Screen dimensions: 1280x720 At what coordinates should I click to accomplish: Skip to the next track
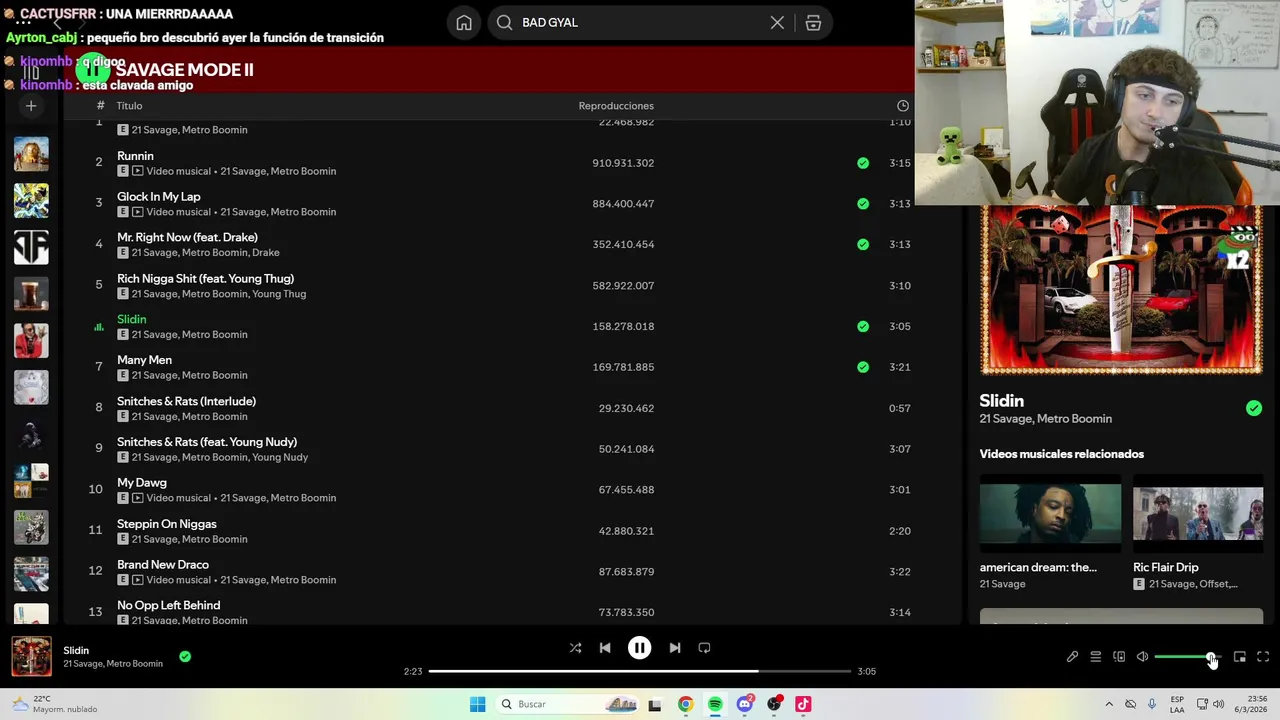pos(675,648)
